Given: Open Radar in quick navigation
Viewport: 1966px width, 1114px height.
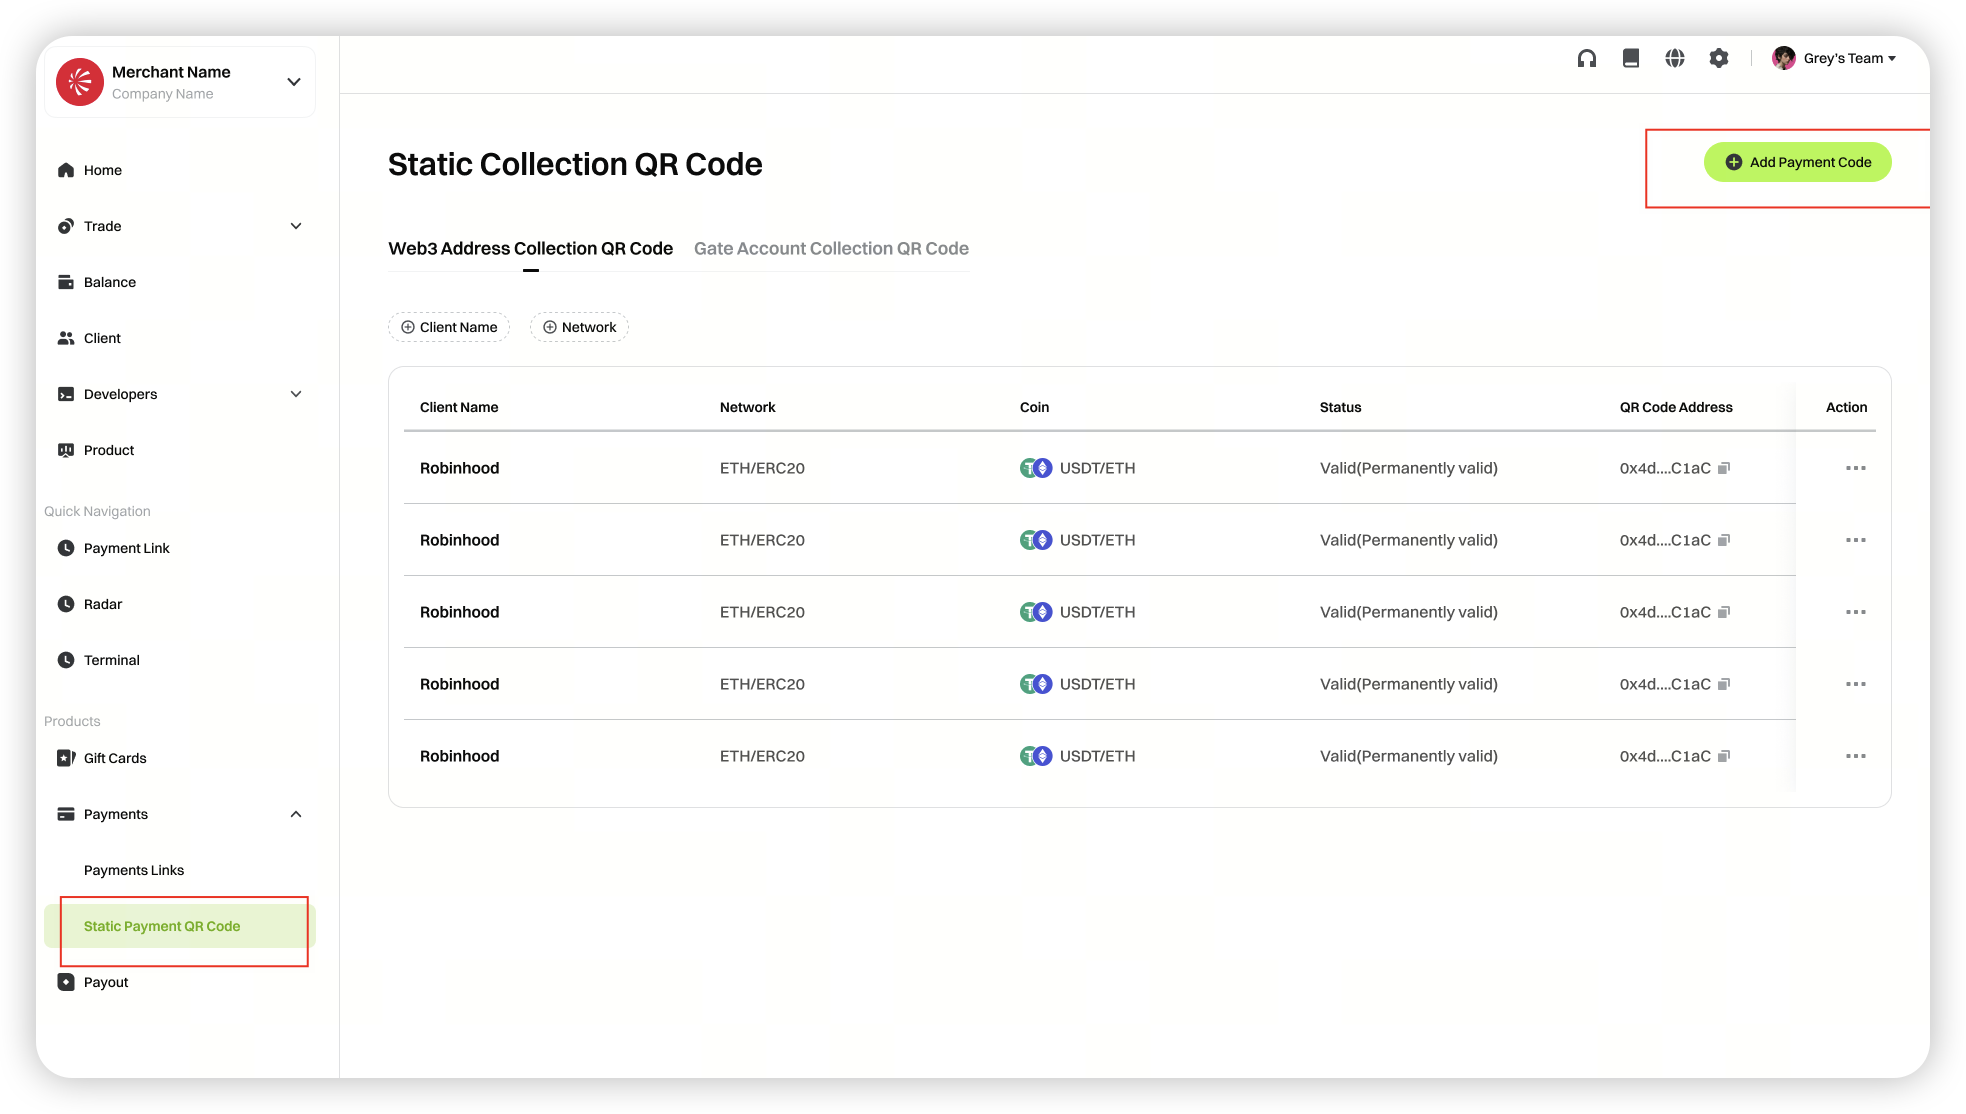Looking at the screenshot, I should point(102,604).
